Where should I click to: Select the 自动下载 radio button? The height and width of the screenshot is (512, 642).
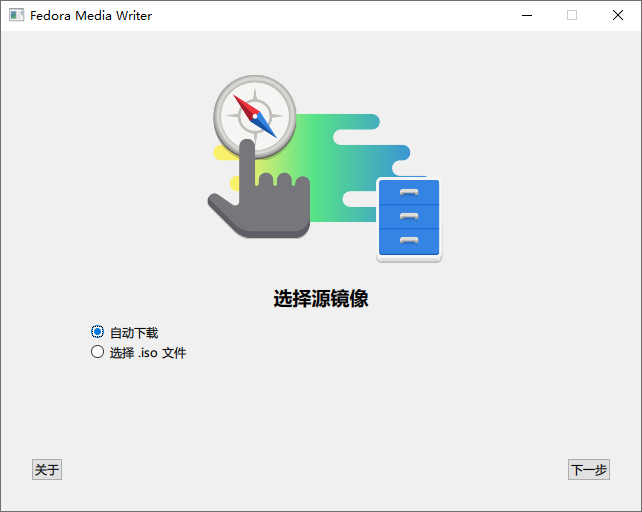(97, 332)
